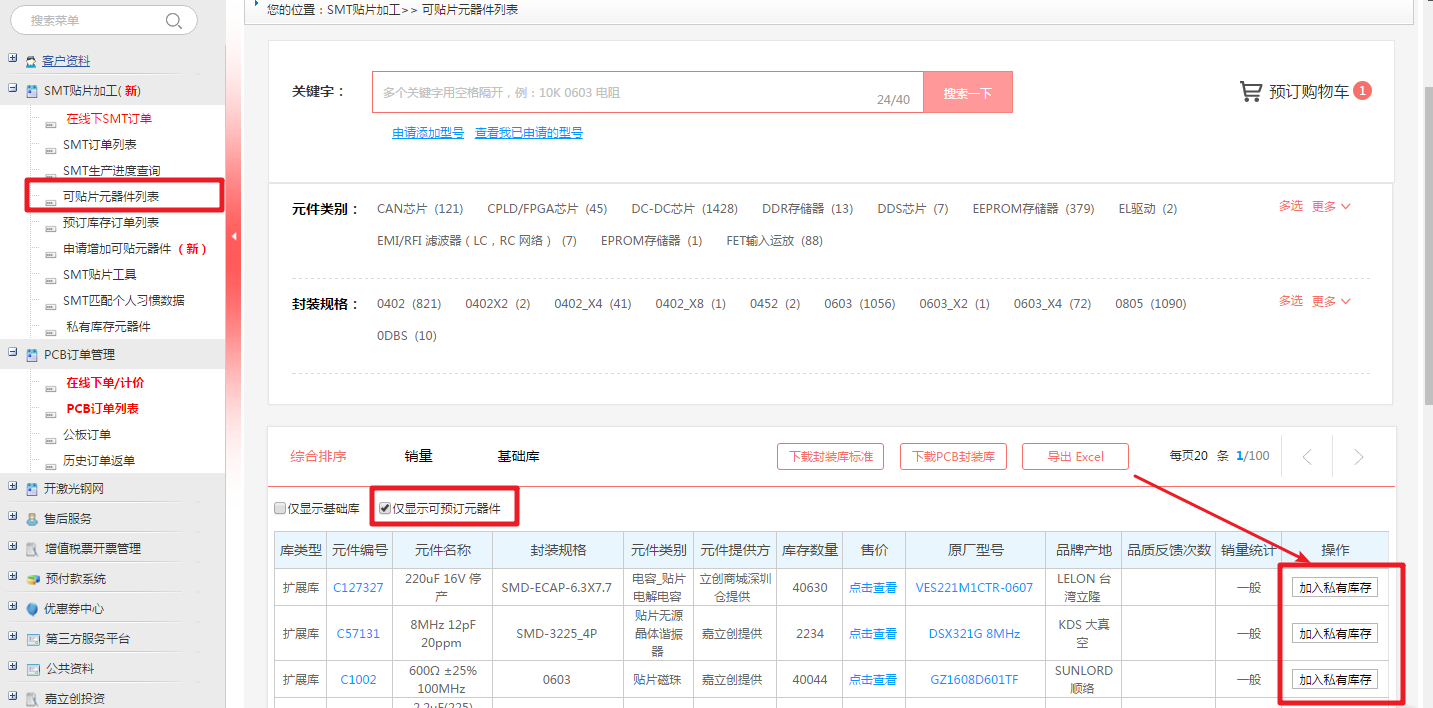Click the 客户资料 user icon in sidebar
This screenshot has width=1433, height=708.
tap(32, 62)
